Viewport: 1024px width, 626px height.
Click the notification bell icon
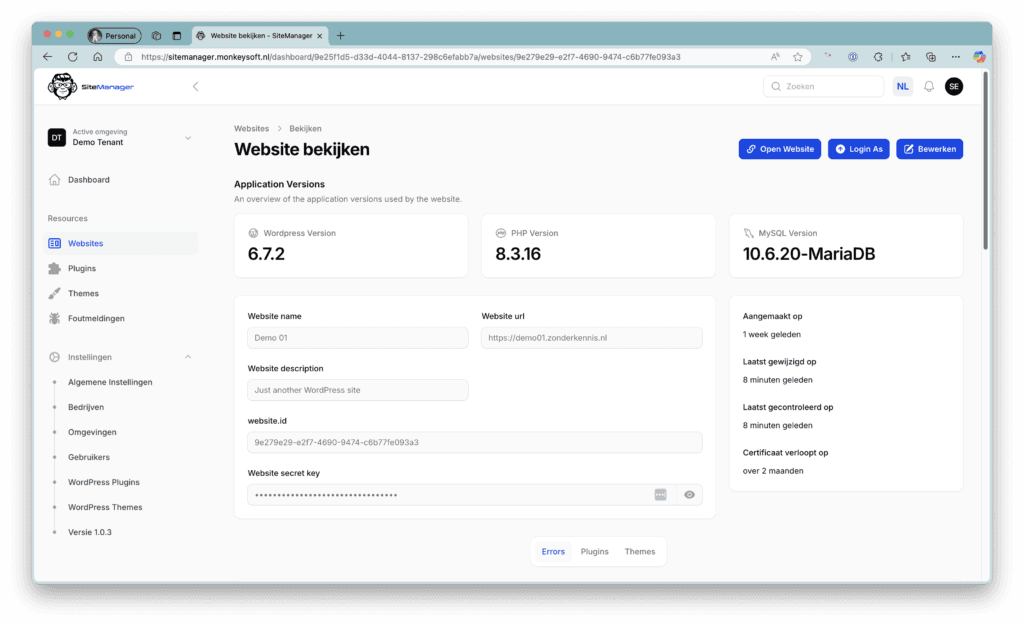tap(928, 87)
